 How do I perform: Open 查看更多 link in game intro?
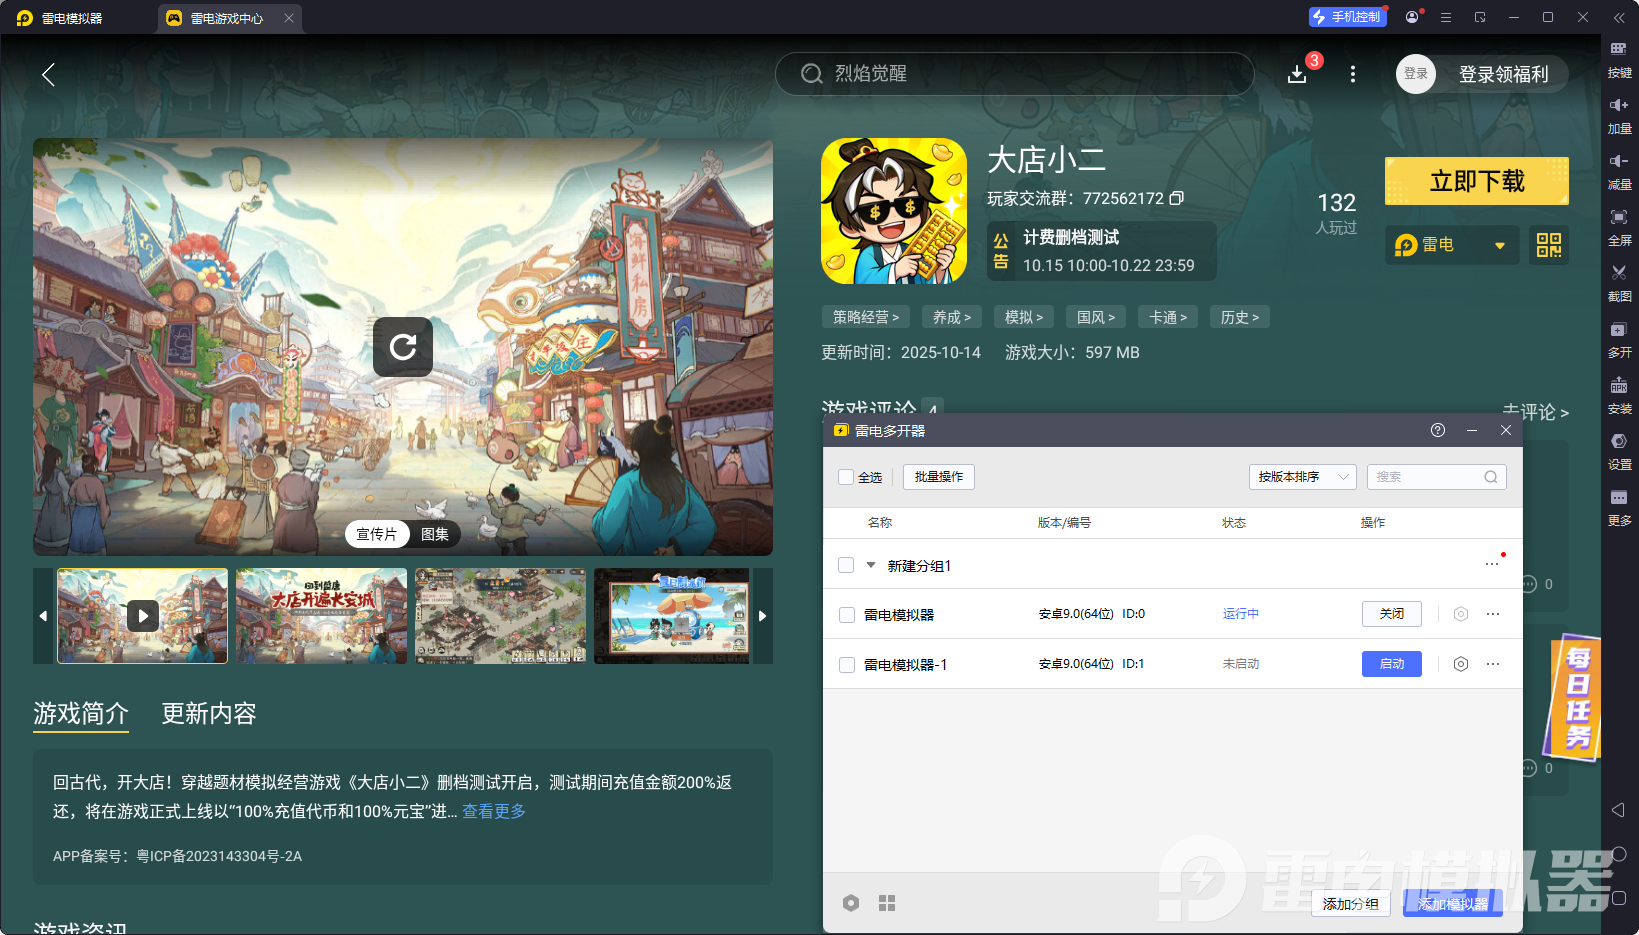(494, 811)
